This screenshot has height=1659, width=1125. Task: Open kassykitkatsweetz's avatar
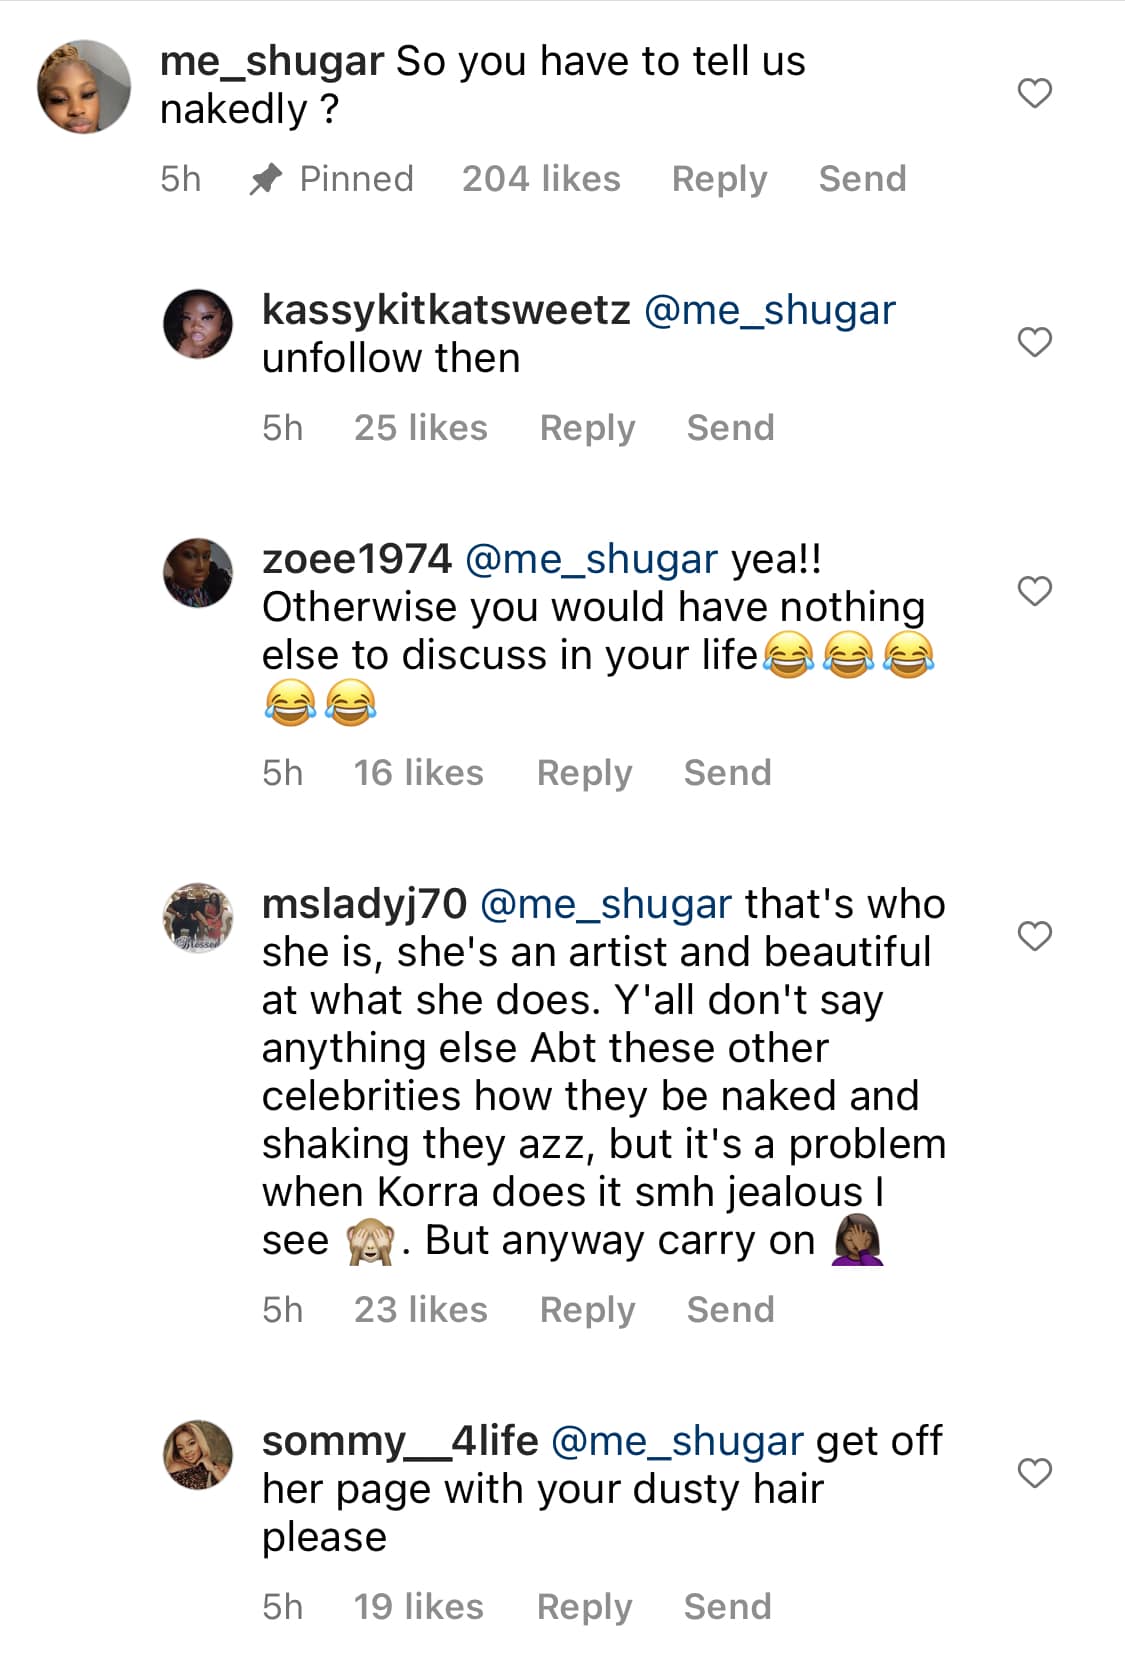(x=198, y=324)
